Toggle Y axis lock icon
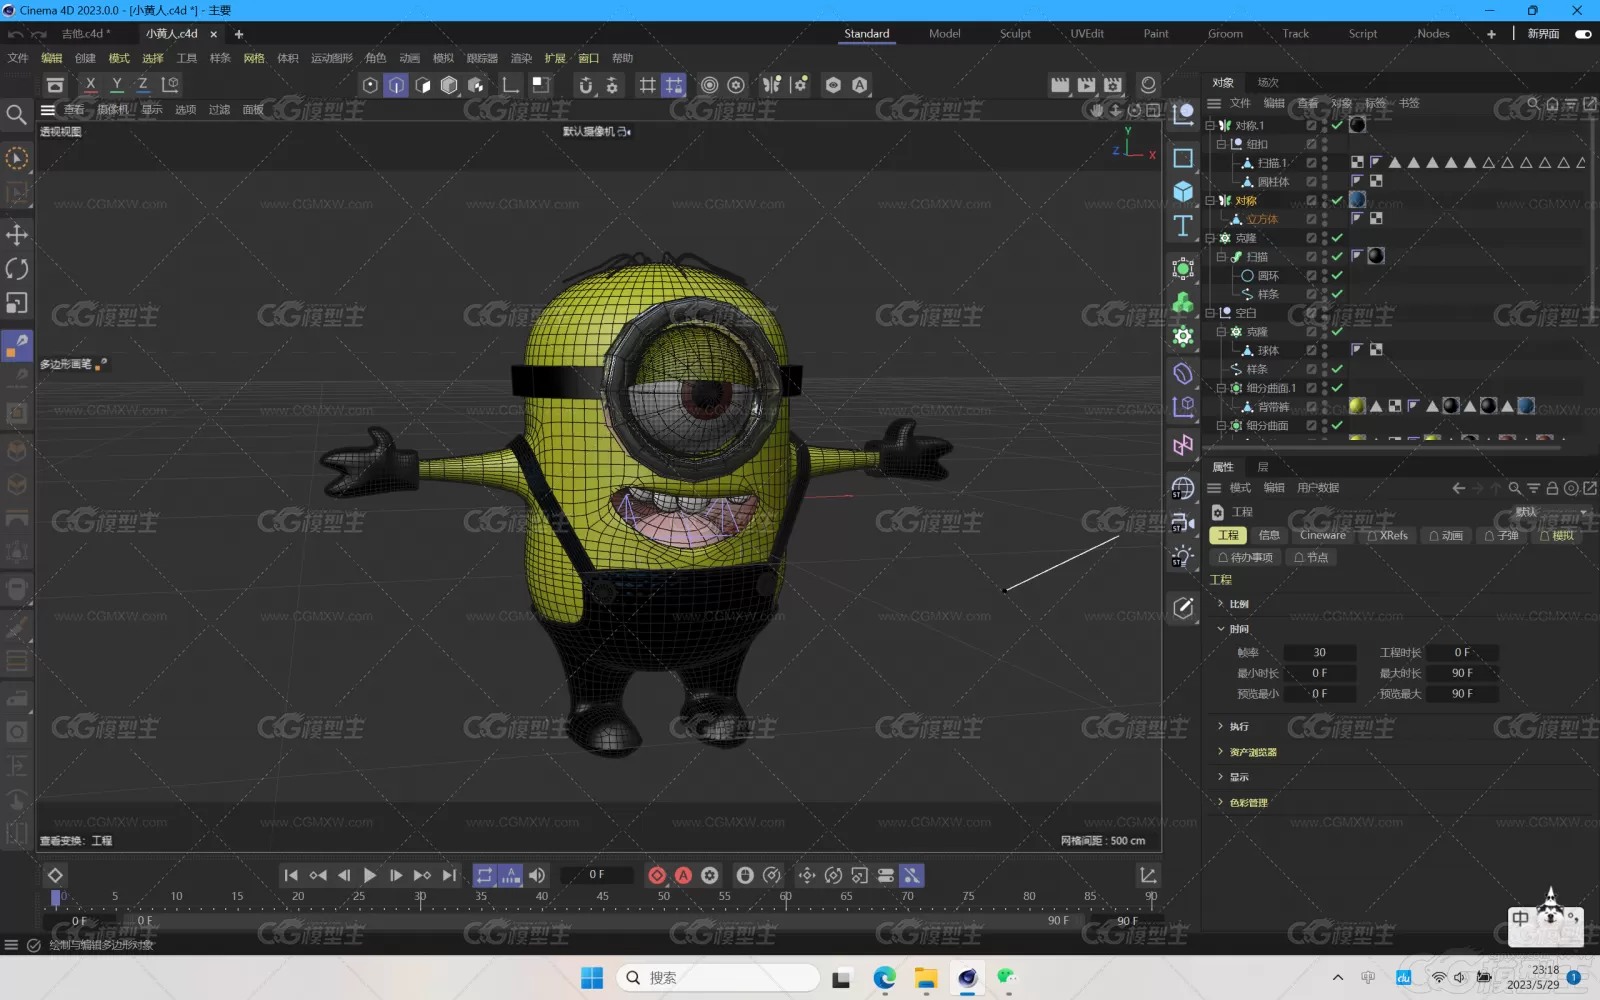This screenshot has width=1600, height=1000. point(117,85)
